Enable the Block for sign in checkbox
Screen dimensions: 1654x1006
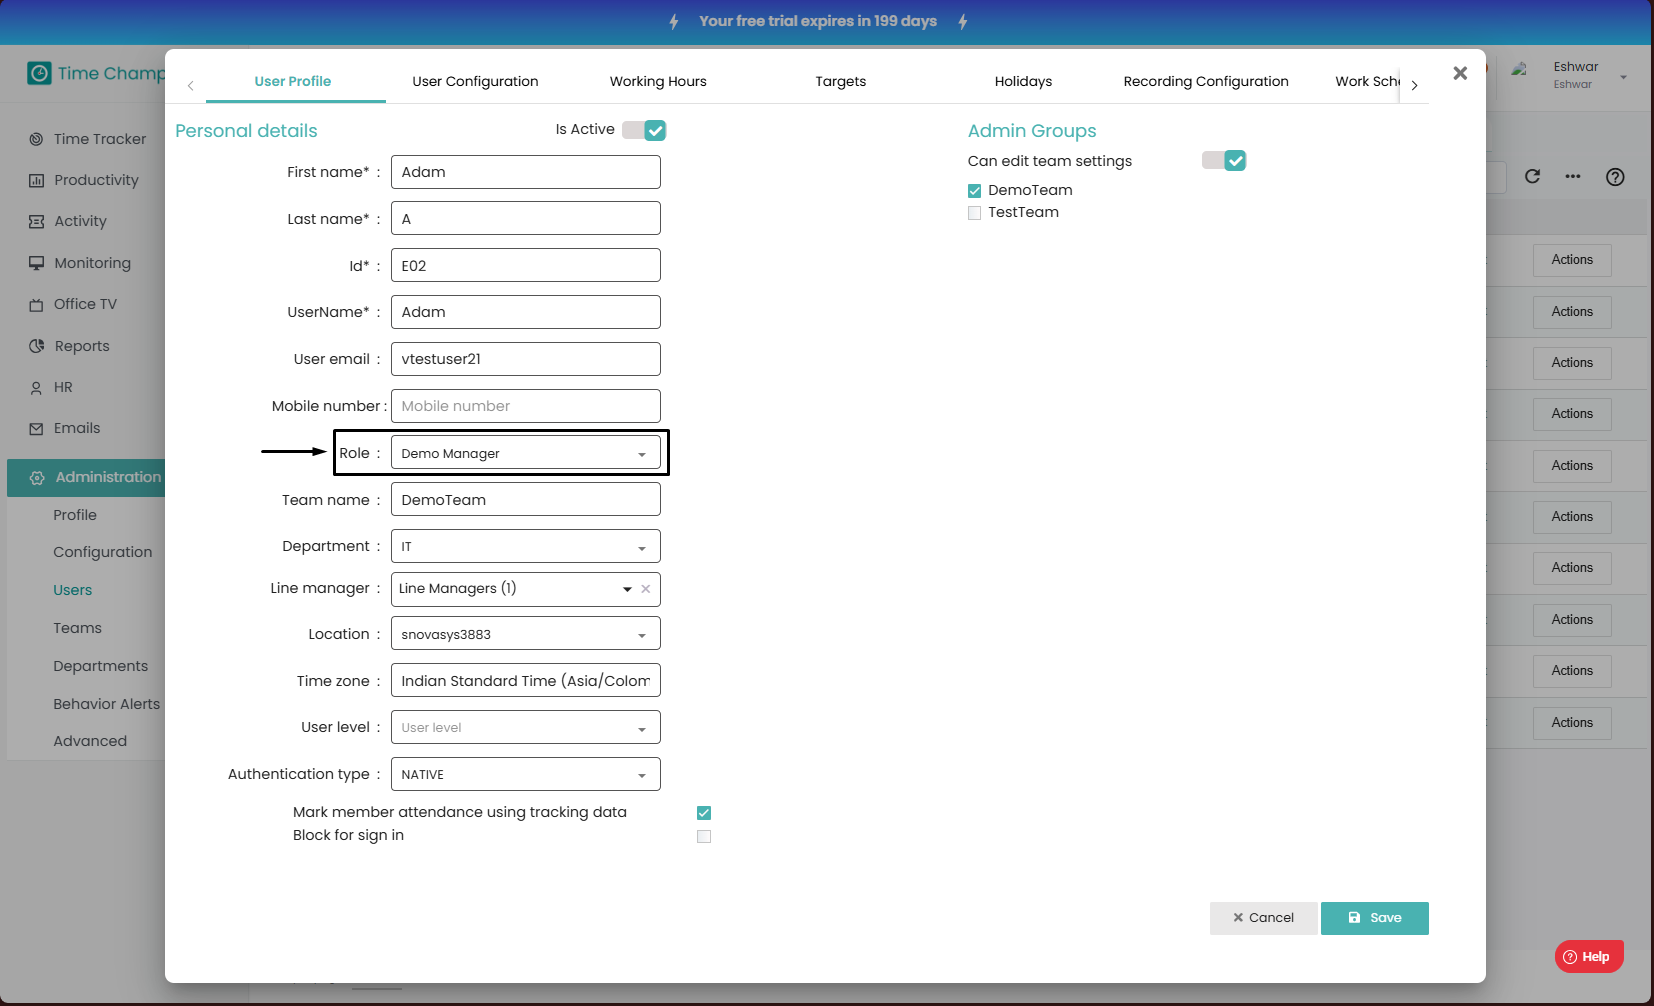click(704, 836)
